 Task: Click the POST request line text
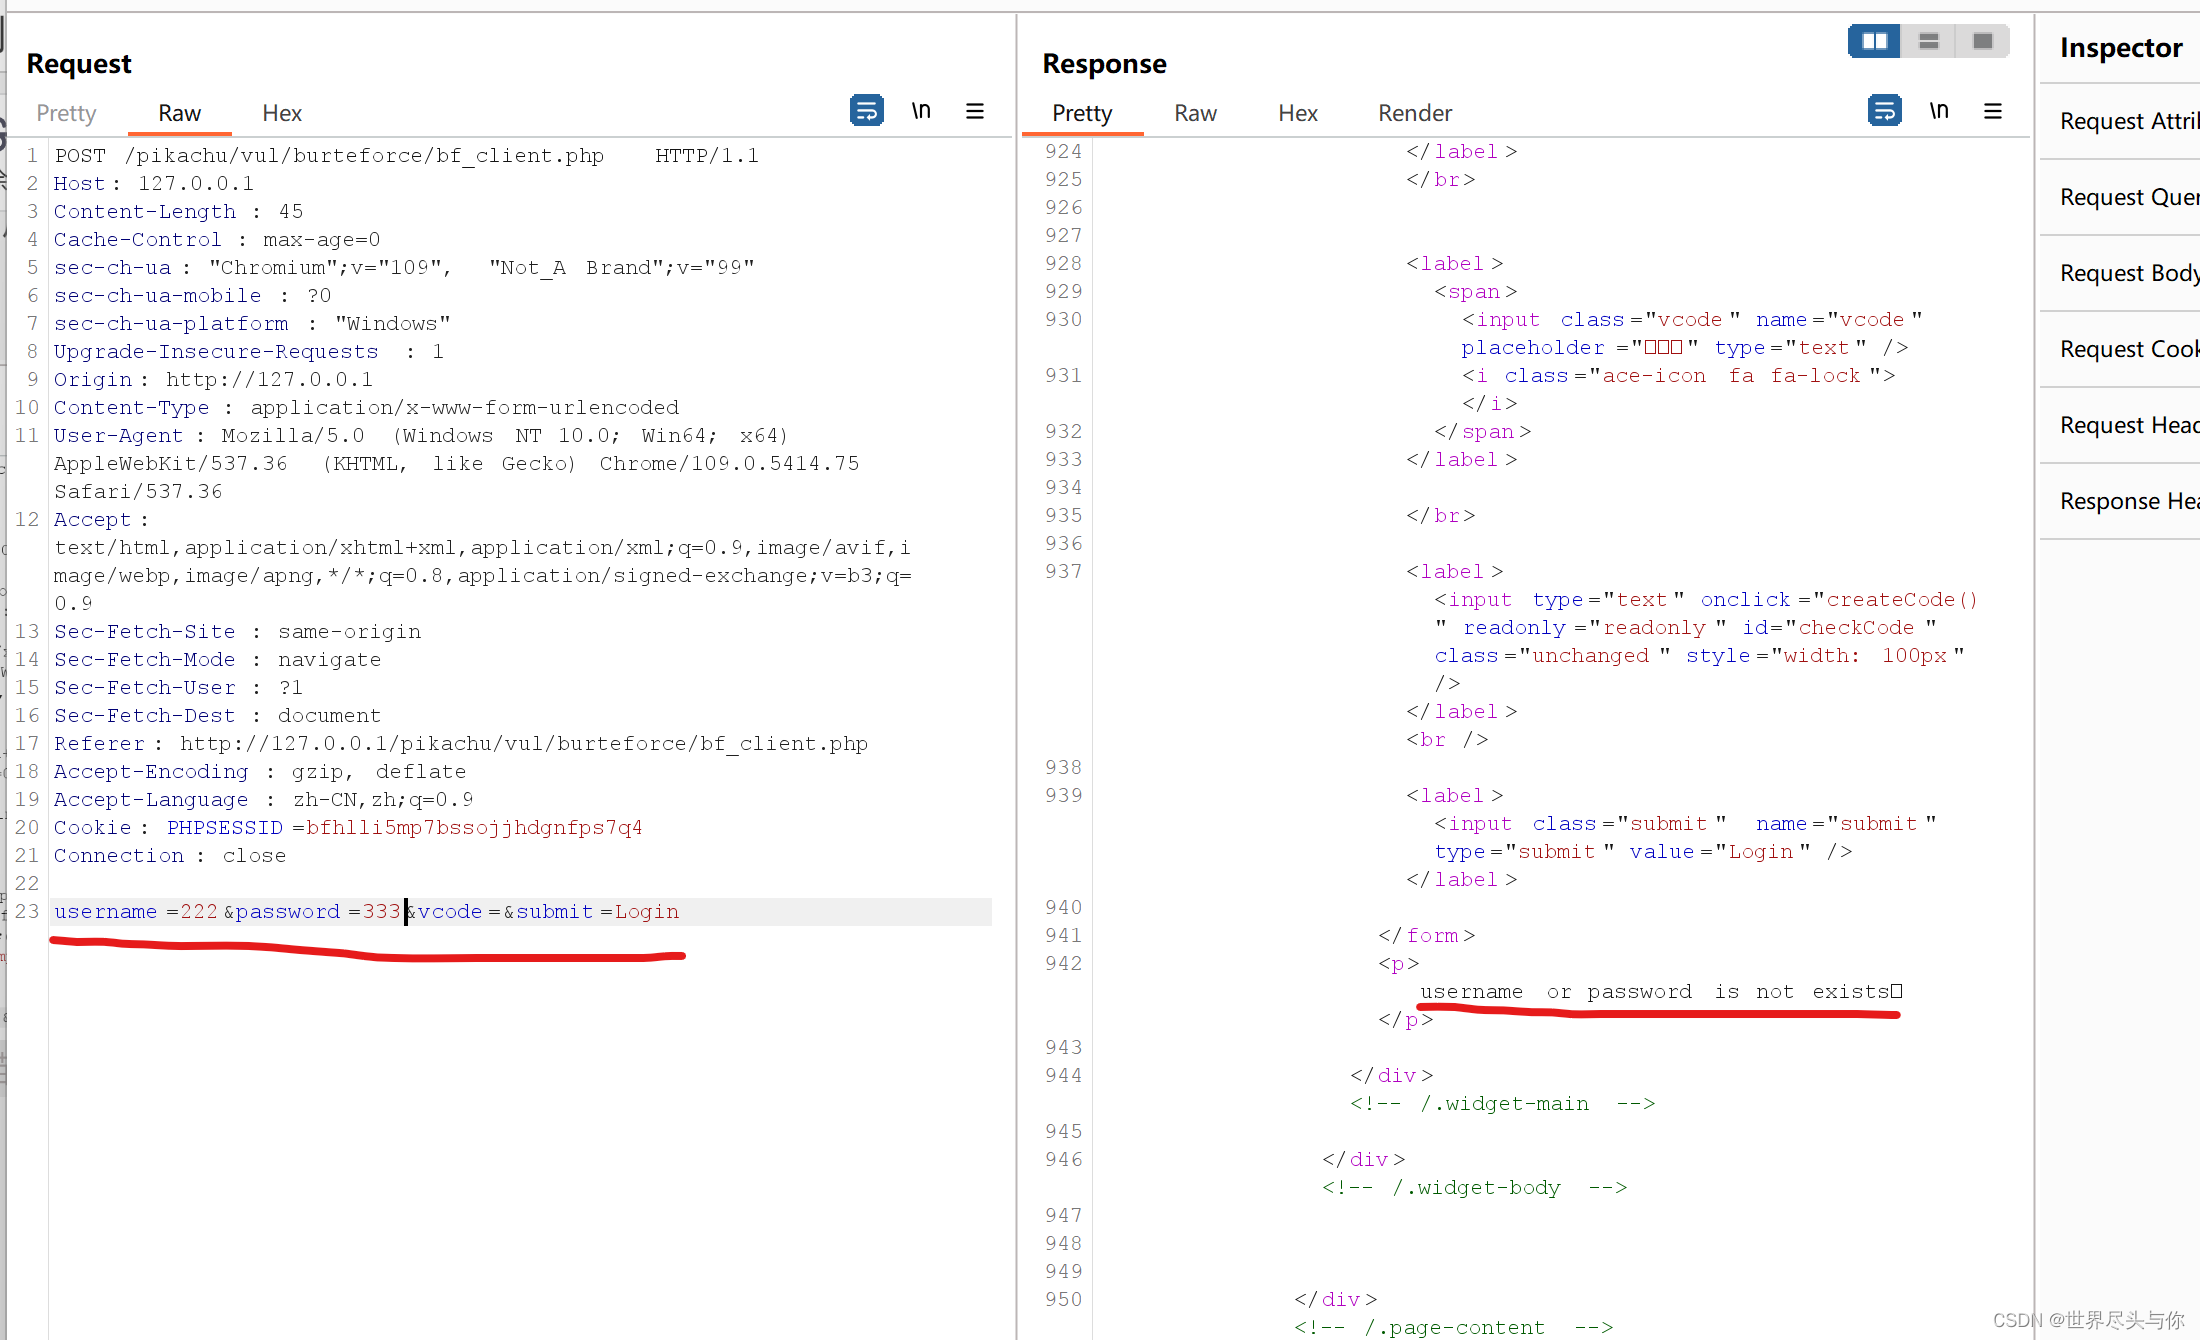point(407,155)
